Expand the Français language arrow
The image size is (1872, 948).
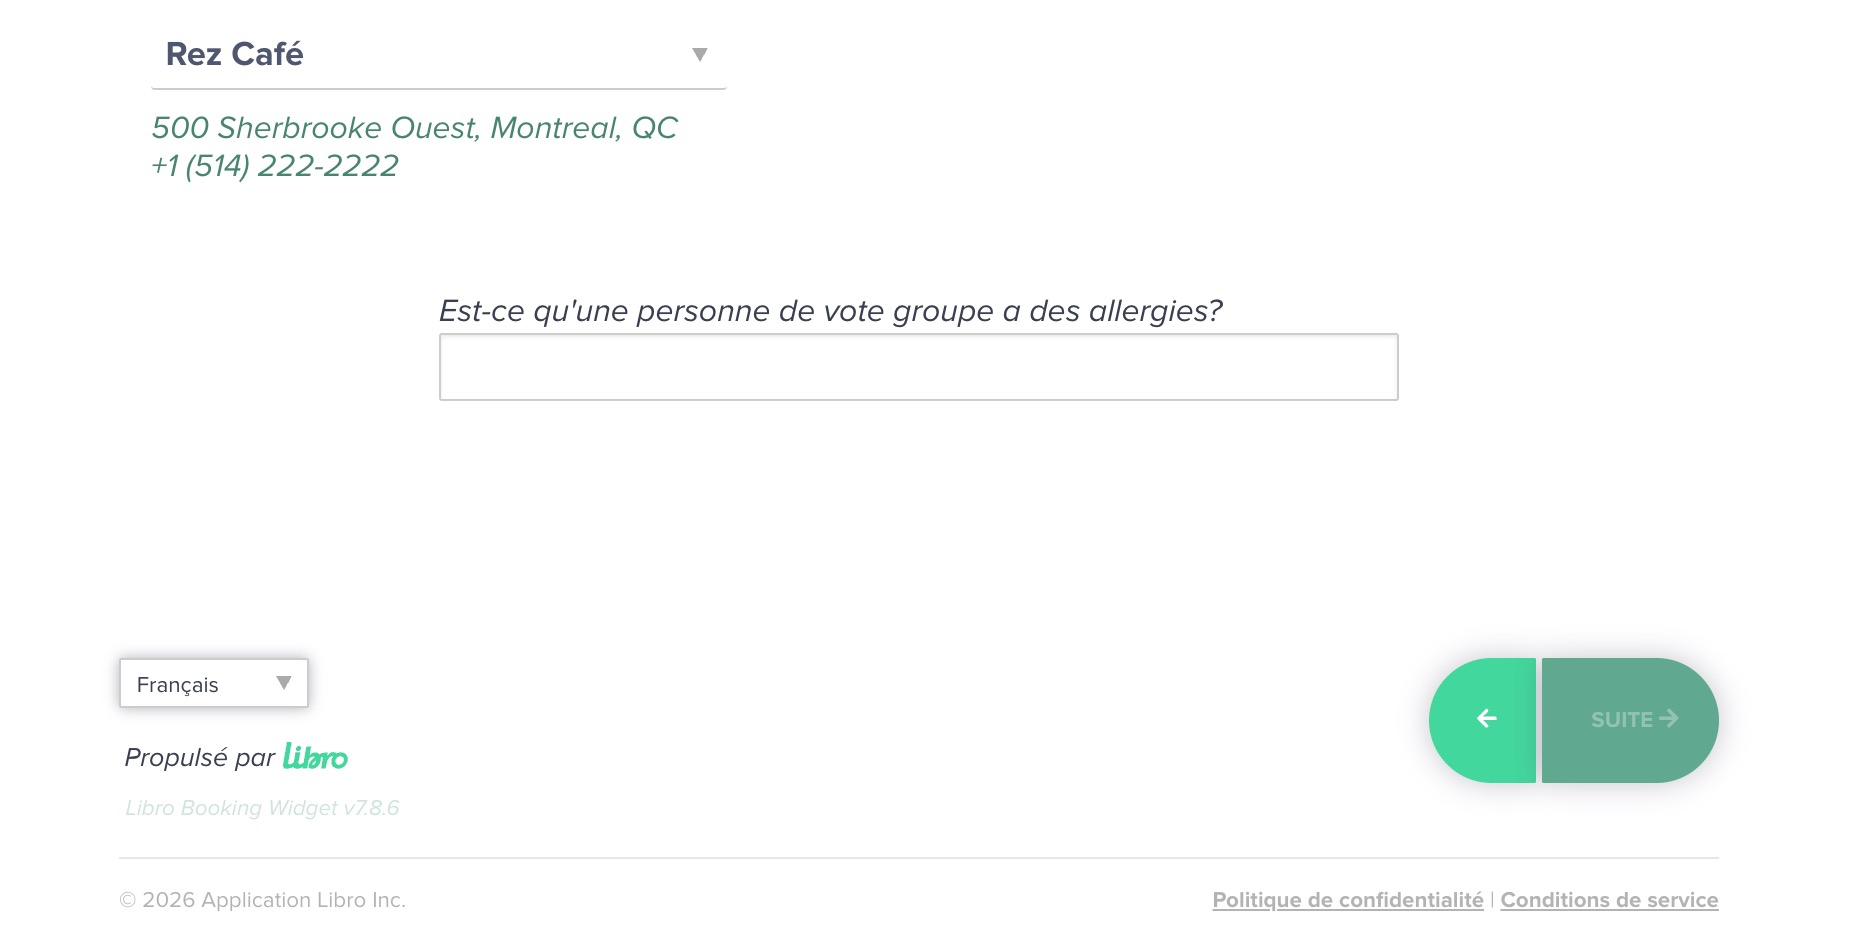point(284,683)
